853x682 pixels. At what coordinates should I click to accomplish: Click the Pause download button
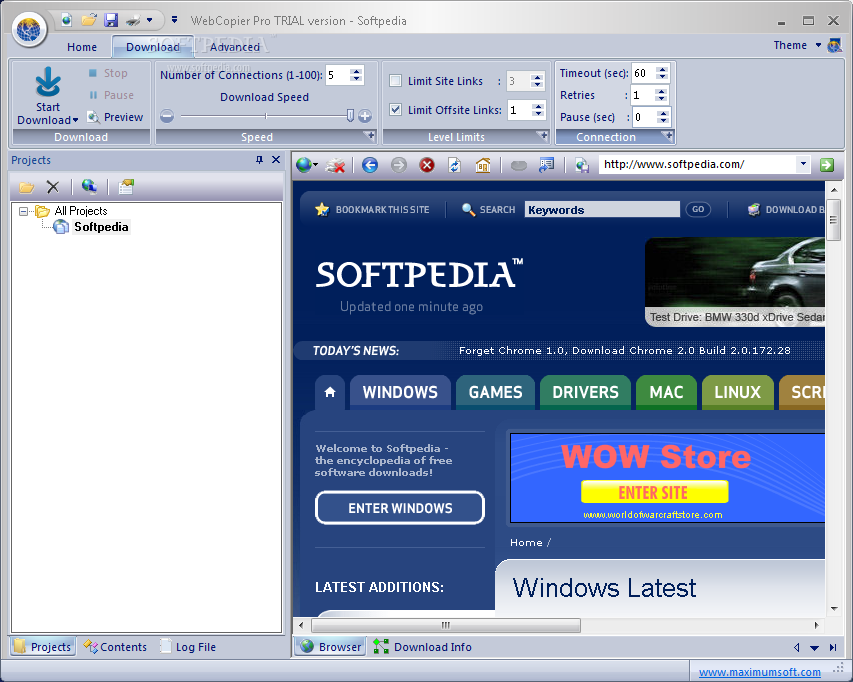pos(111,95)
